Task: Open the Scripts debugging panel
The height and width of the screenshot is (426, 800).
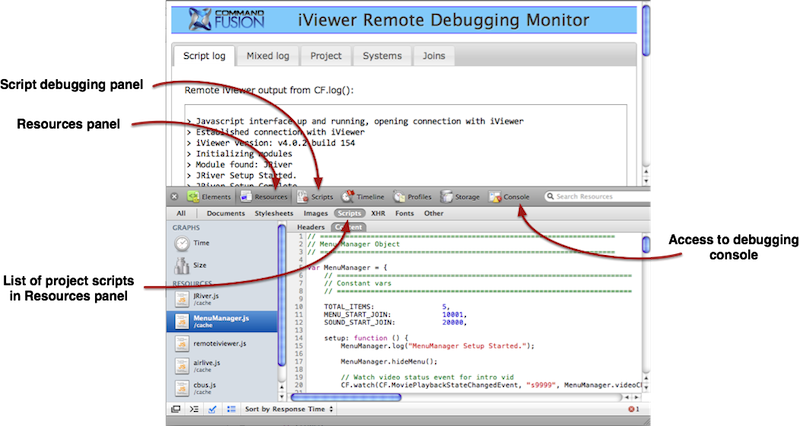Action: click(315, 196)
